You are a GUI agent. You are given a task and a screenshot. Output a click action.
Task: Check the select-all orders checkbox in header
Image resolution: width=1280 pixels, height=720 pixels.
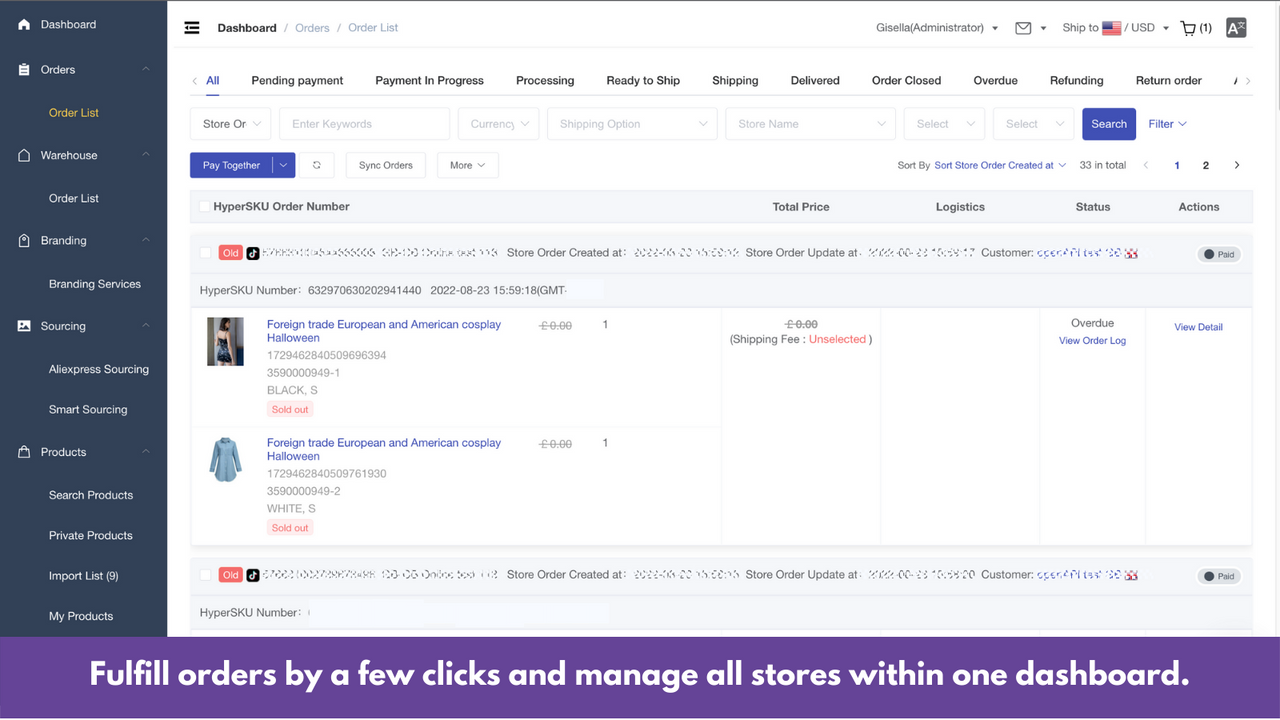[204, 207]
